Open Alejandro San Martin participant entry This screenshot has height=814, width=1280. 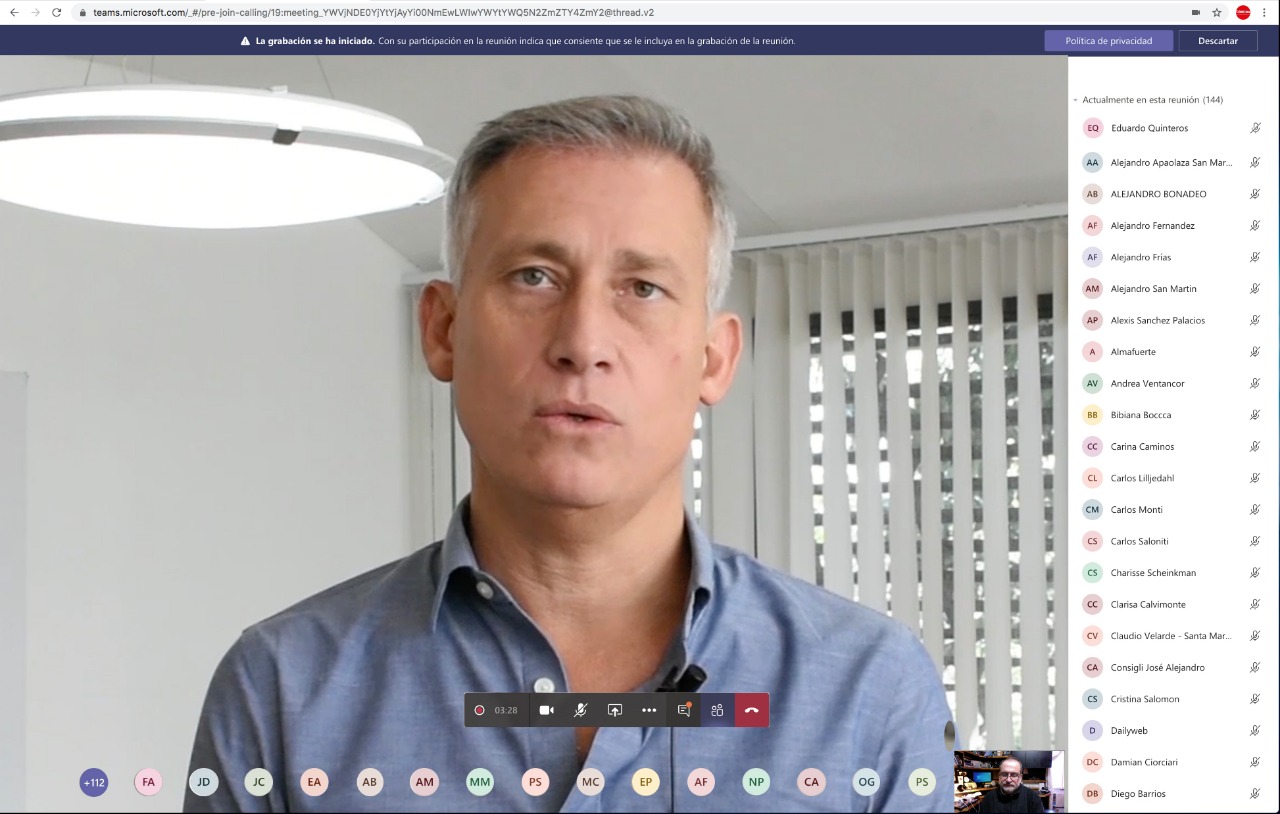click(x=1154, y=289)
